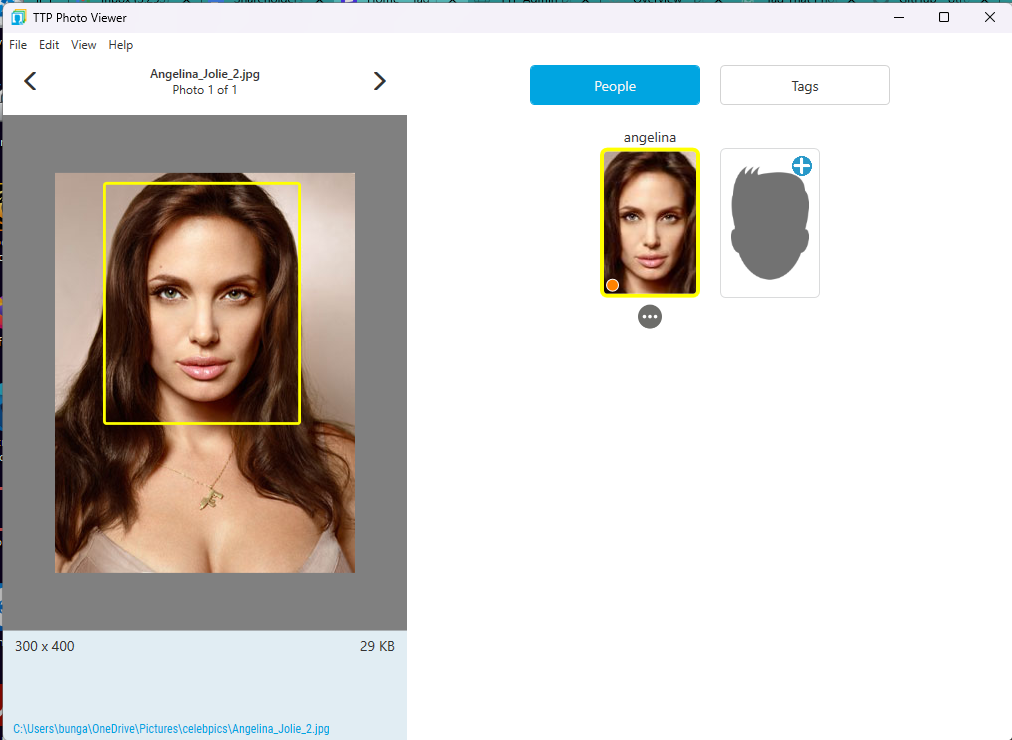Switch to the Tags view
This screenshot has width=1012, height=740.
pos(804,85)
